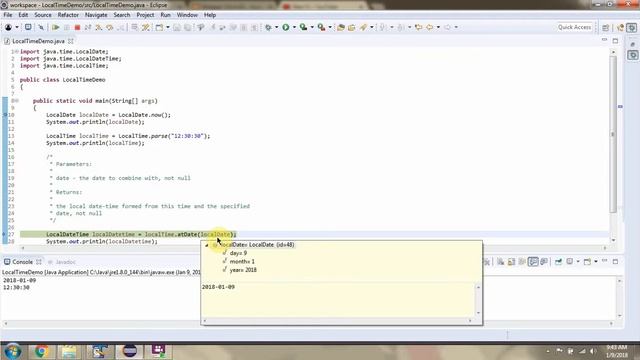Open the Coverage button dropdown arrow
Image resolution: width=640 pixels, height=360 pixels.
tap(312, 27)
